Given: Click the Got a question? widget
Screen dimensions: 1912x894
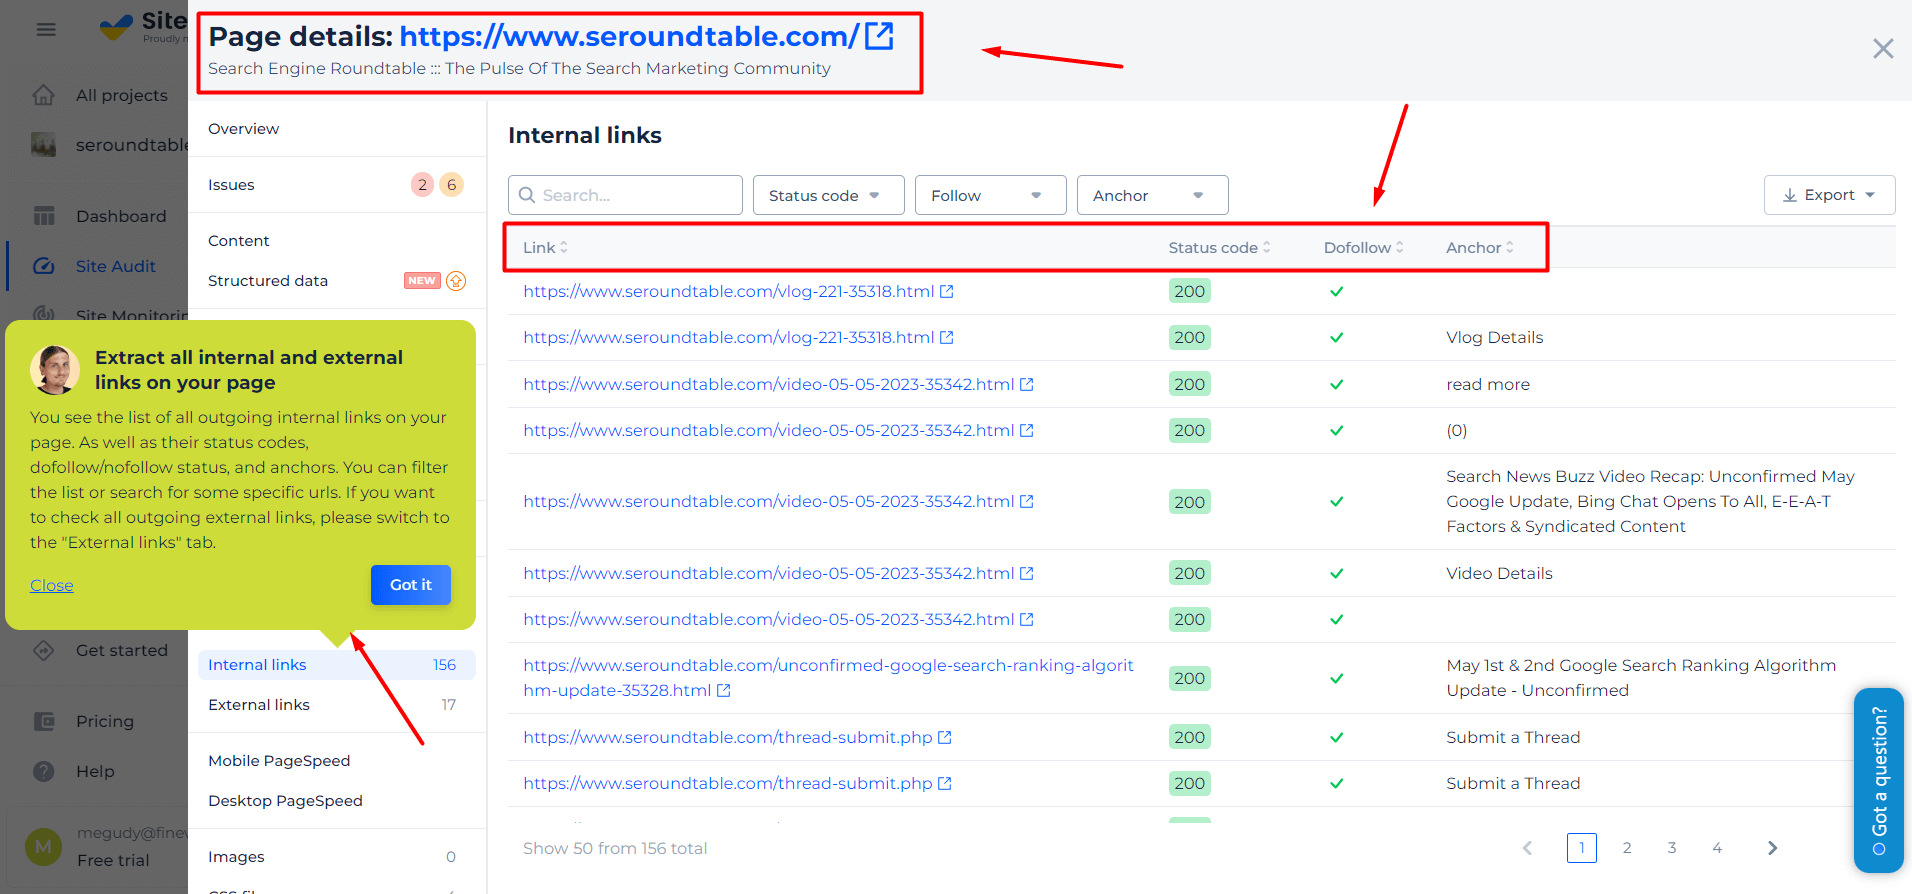Looking at the screenshot, I should click(1879, 780).
